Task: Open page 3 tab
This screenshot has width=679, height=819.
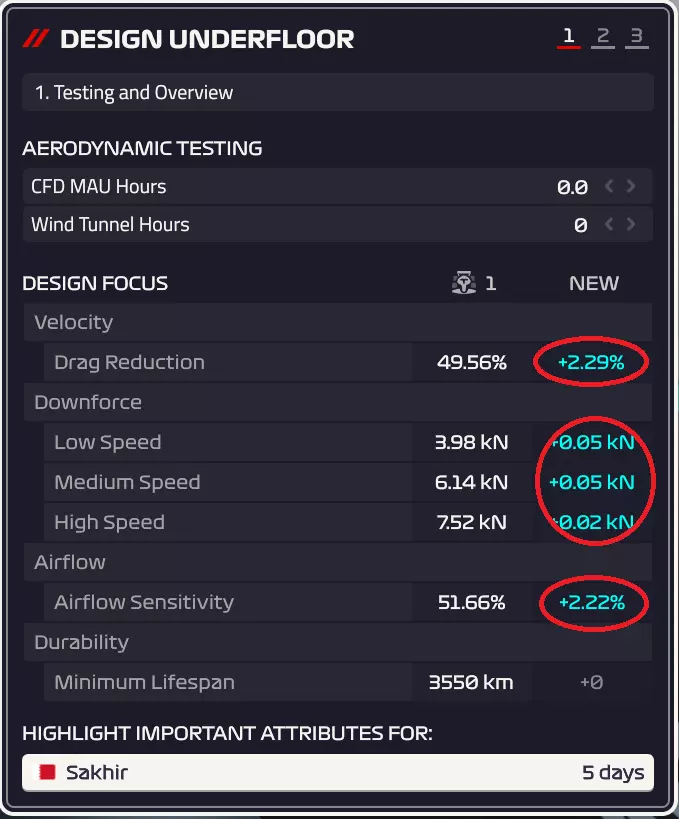Action: [636, 38]
